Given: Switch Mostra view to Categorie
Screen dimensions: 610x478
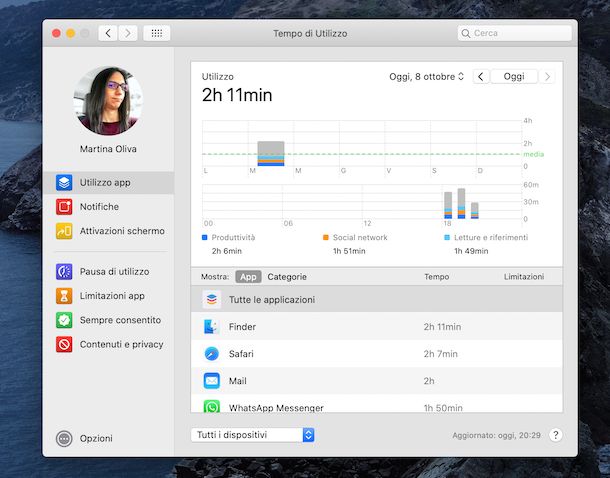Looking at the screenshot, I should [287, 277].
